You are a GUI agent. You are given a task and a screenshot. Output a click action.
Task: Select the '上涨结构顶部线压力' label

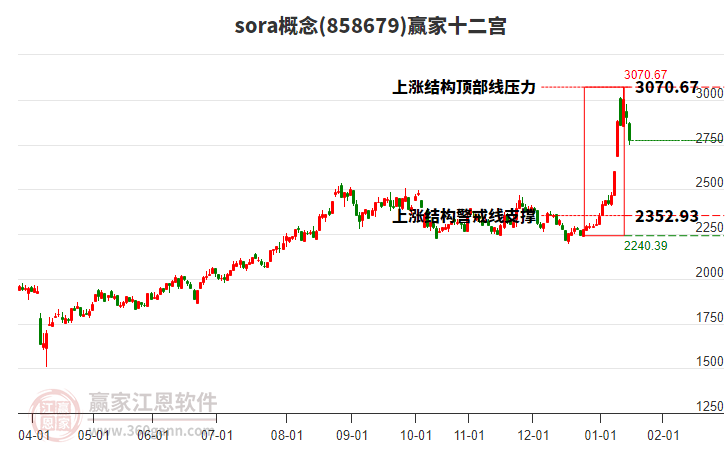point(464,87)
